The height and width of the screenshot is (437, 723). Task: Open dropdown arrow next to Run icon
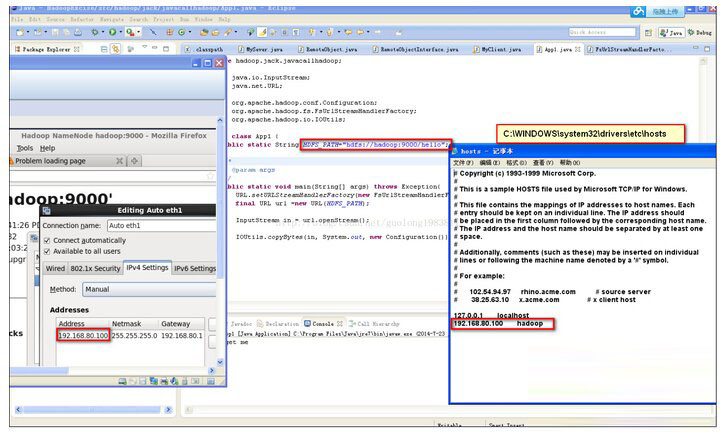click(121, 32)
